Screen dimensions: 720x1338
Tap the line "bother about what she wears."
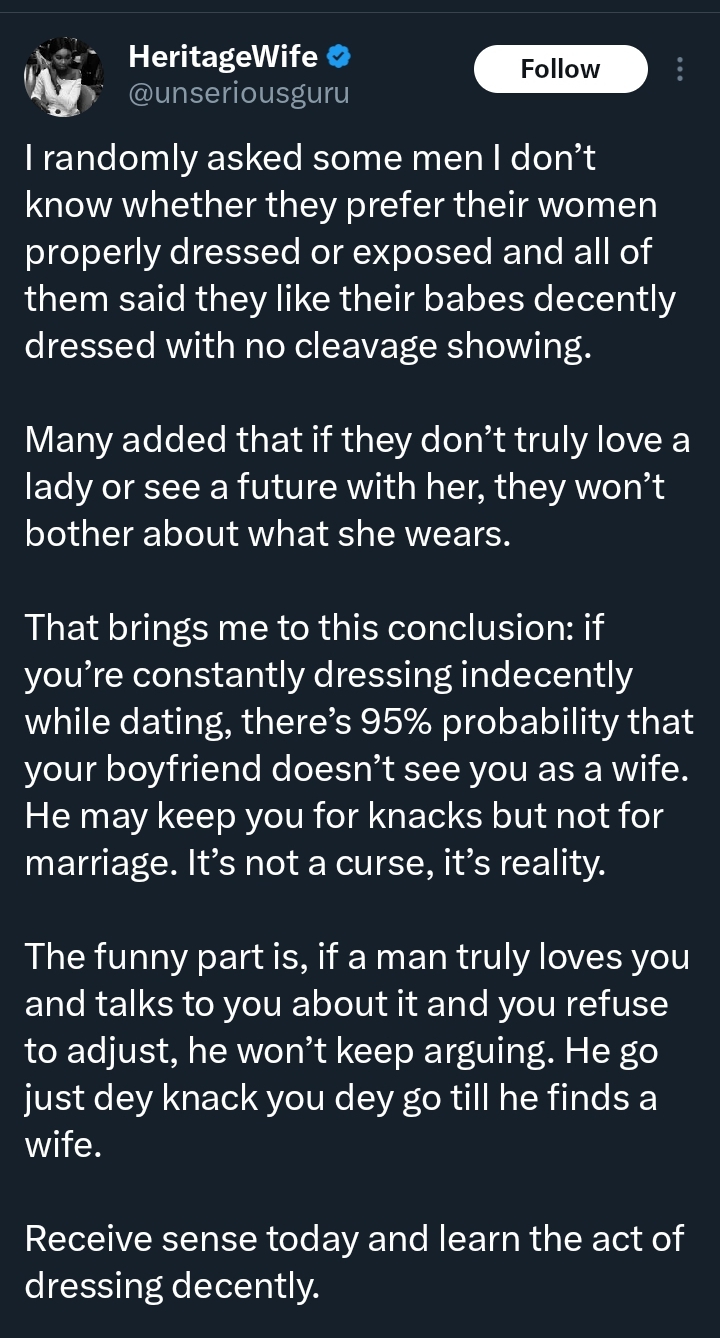(x=268, y=534)
